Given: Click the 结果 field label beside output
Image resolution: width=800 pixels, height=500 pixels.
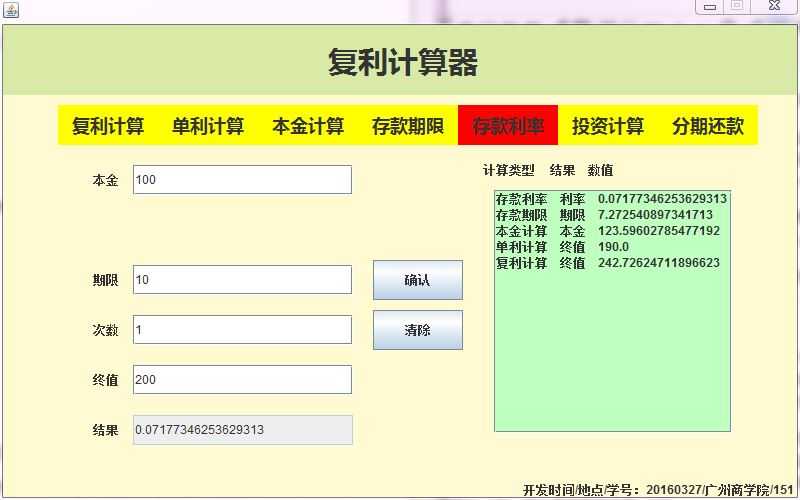Looking at the screenshot, I should [105, 430].
